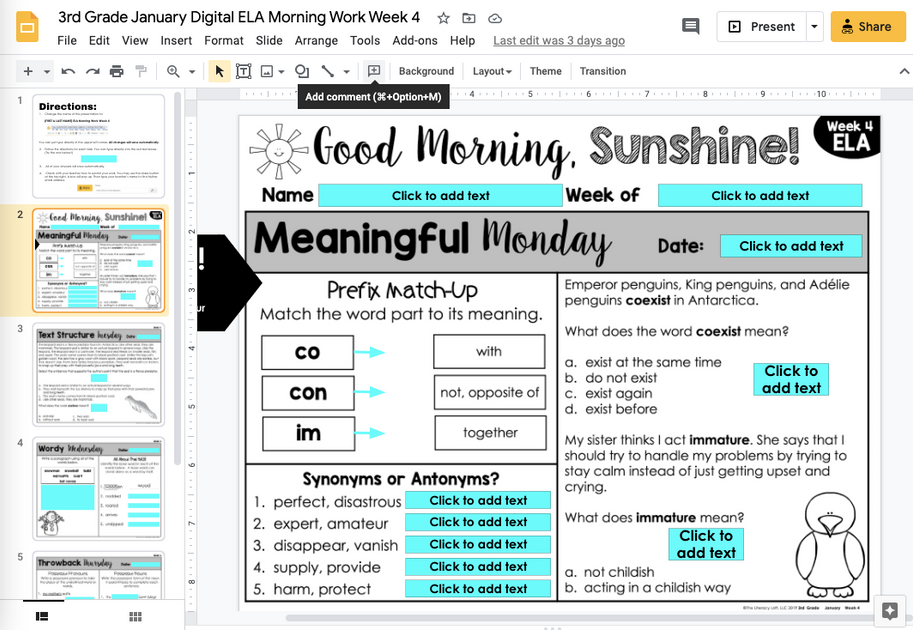
Task: Open comment history
Action: pos(690,27)
